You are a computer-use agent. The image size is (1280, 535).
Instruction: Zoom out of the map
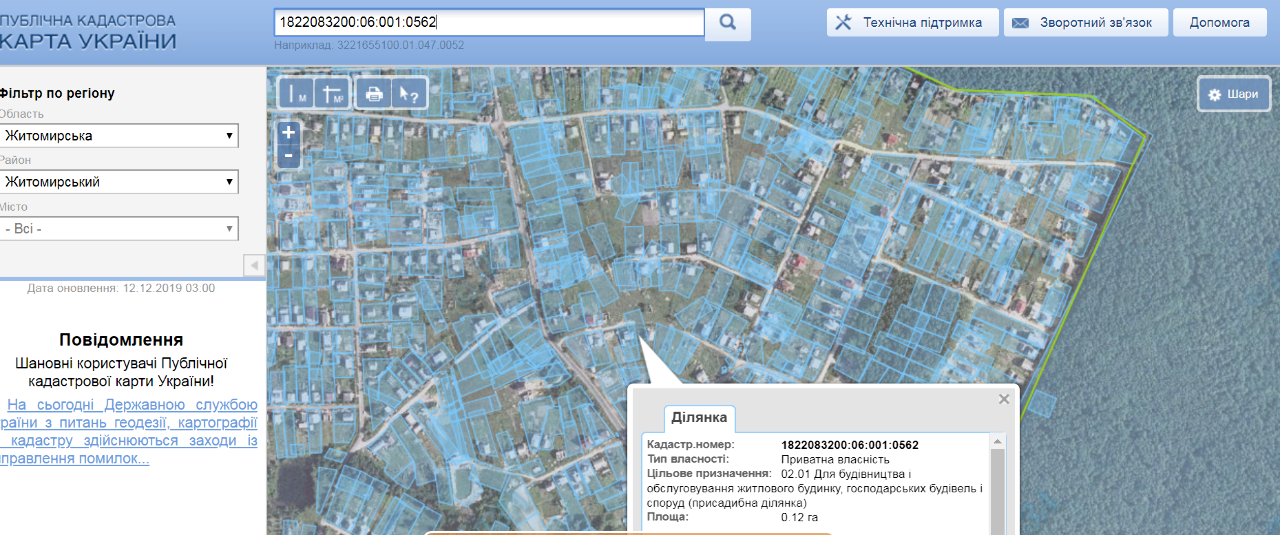tap(289, 156)
